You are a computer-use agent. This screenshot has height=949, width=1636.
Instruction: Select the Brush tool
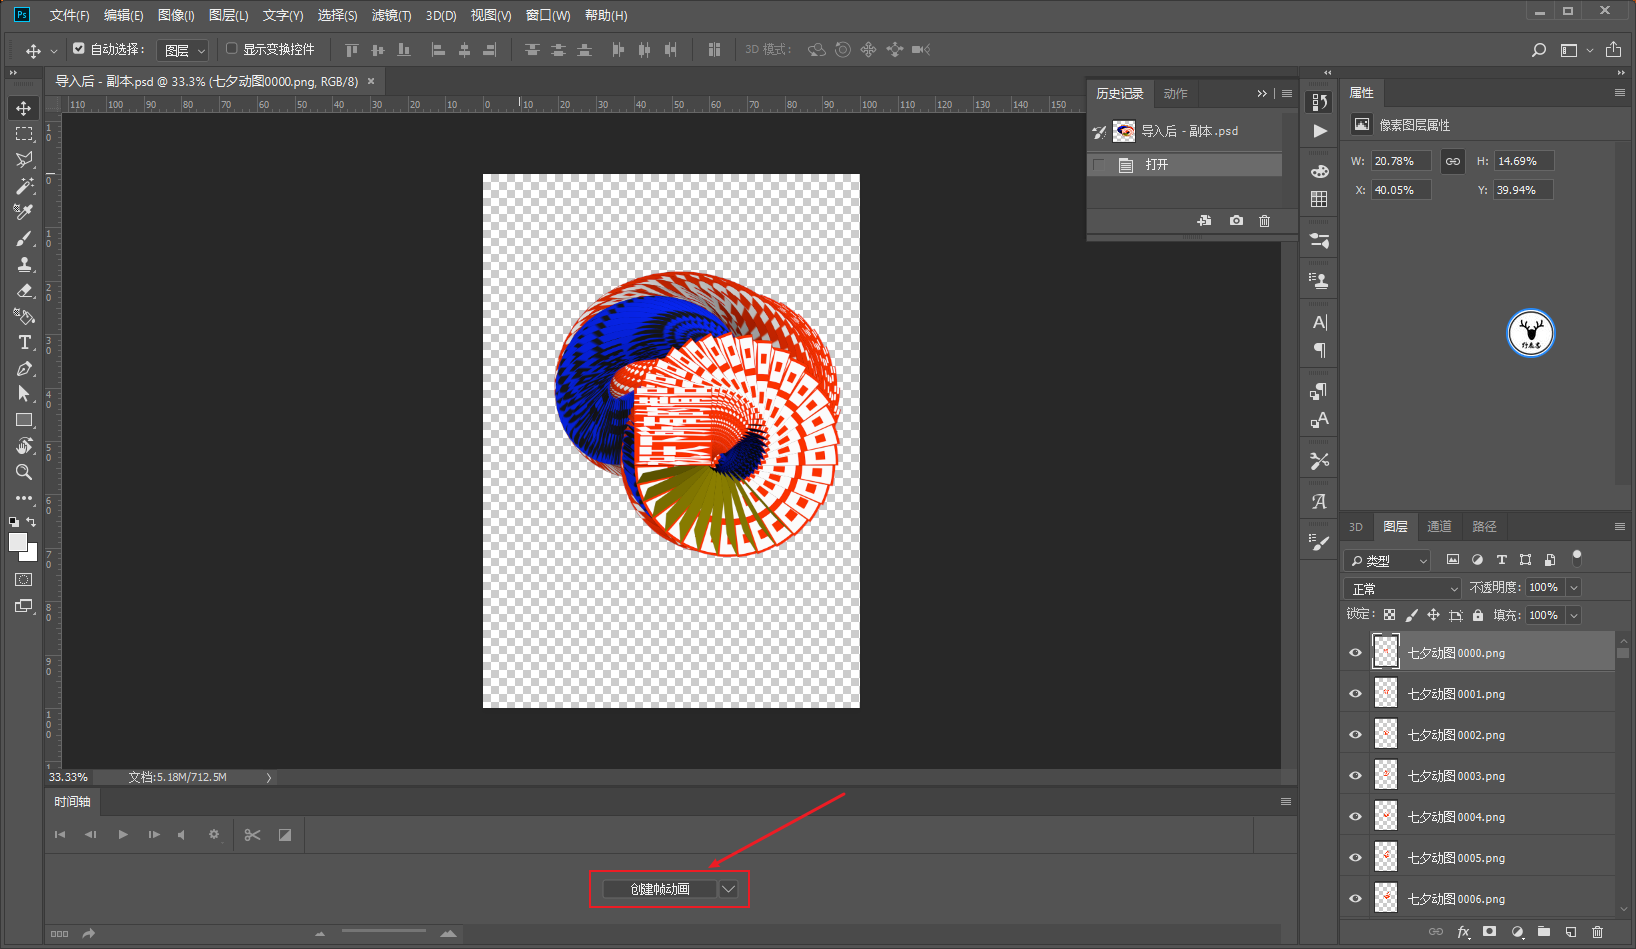[x=24, y=238]
